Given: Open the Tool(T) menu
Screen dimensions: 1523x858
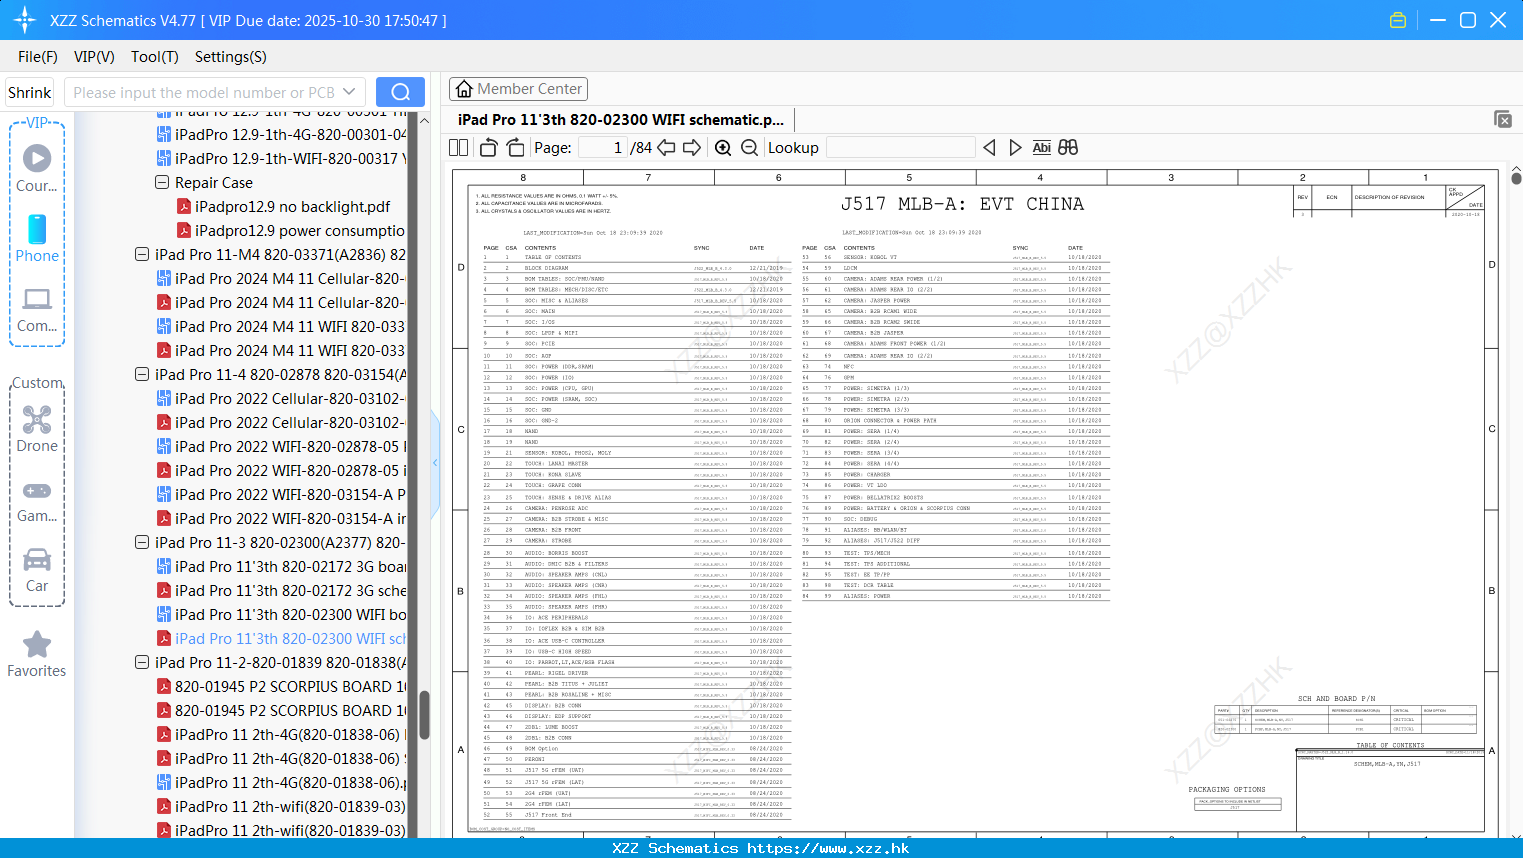Looking at the screenshot, I should pos(155,57).
